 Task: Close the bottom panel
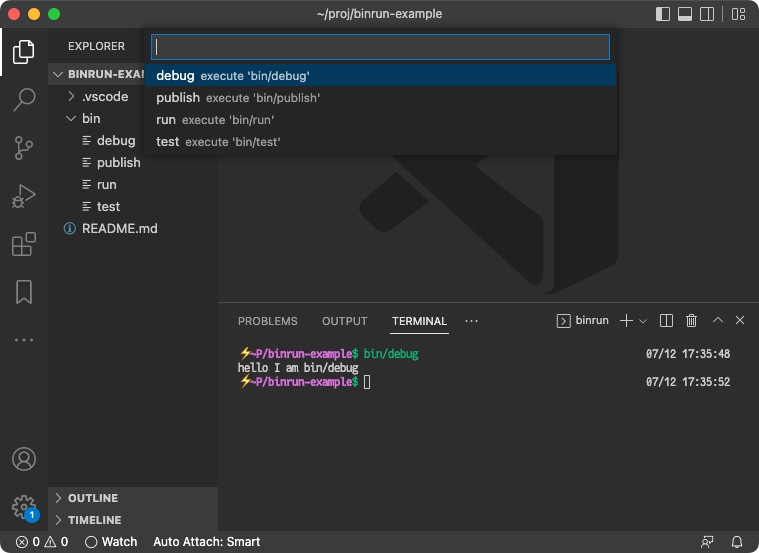tap(740, 320)
